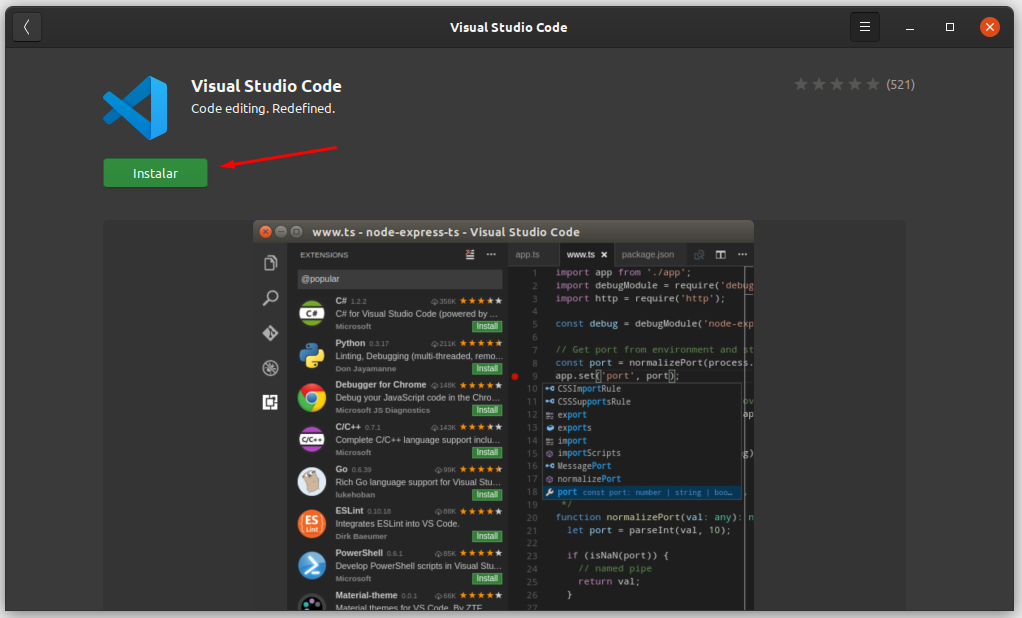Click the Split Editor icon above the code
The image size is (1022, 618).
pos(721,255)
